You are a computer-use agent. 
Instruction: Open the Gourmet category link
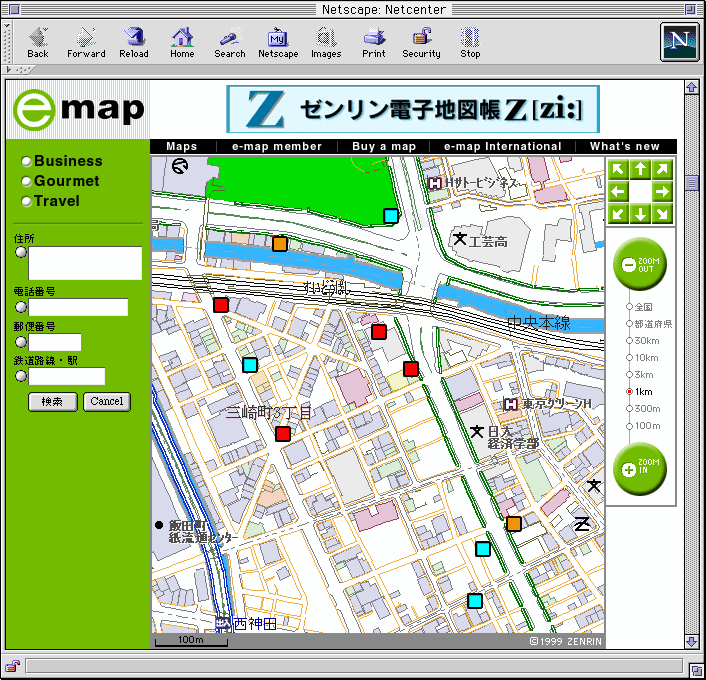pos(67,181)
